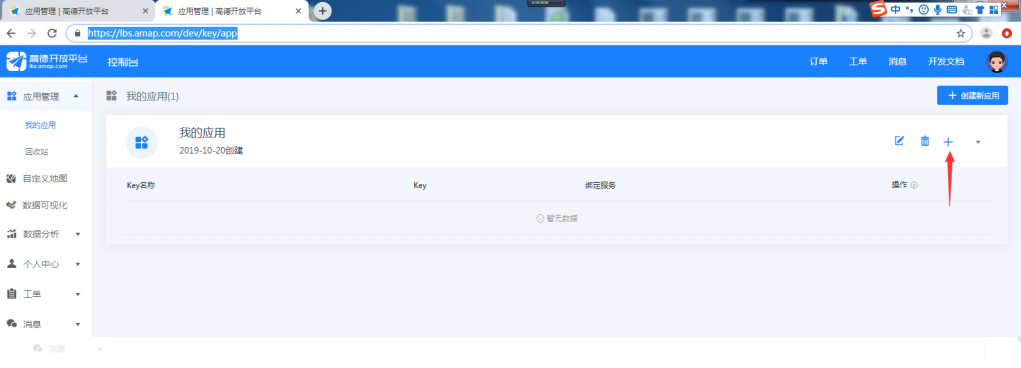Click 控制台 in the header
The height and width of the screenshot is (368, 1021).
(122, 62)
